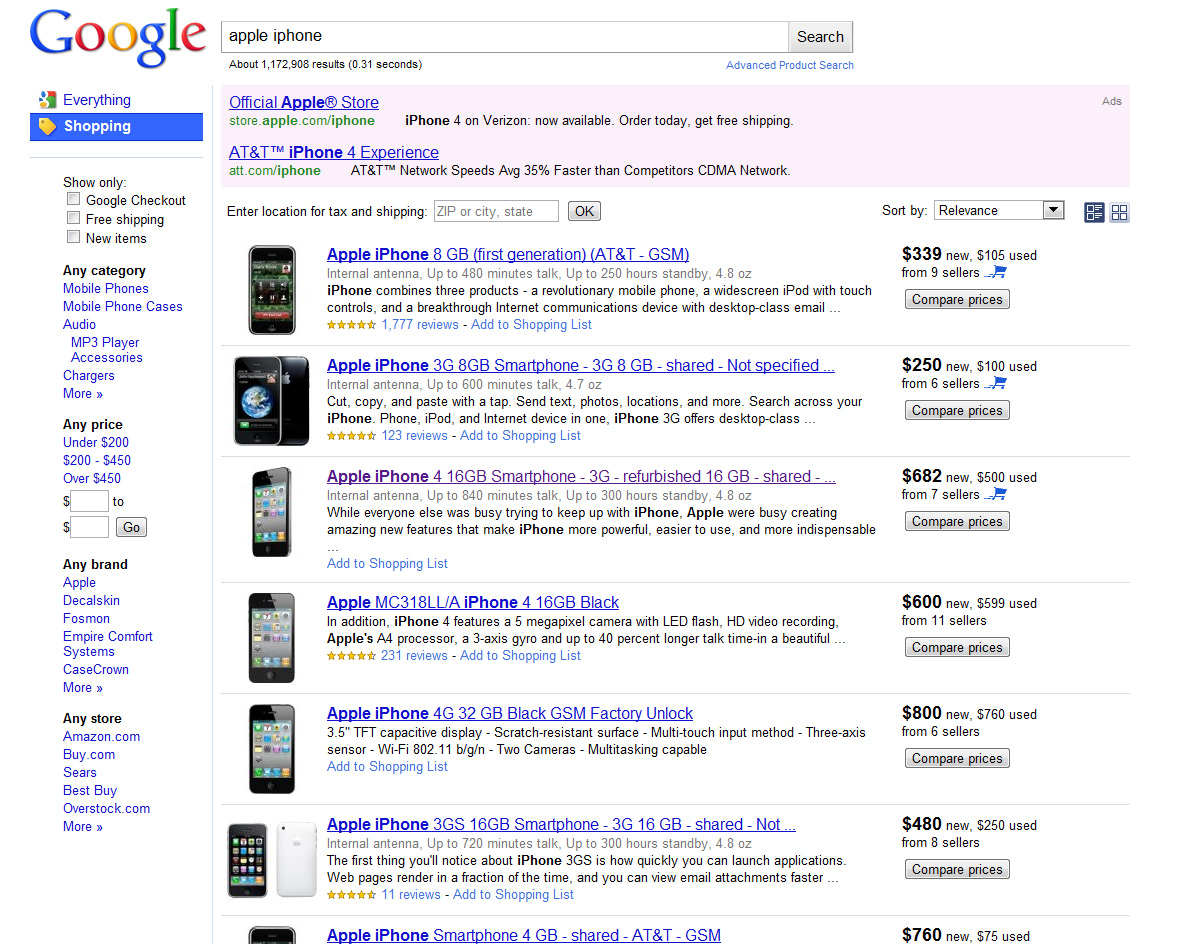This screenshot has width=1182, height=944.
Task: Click the checkout cart icon beside 9 sellers
Action: point(996,272)
